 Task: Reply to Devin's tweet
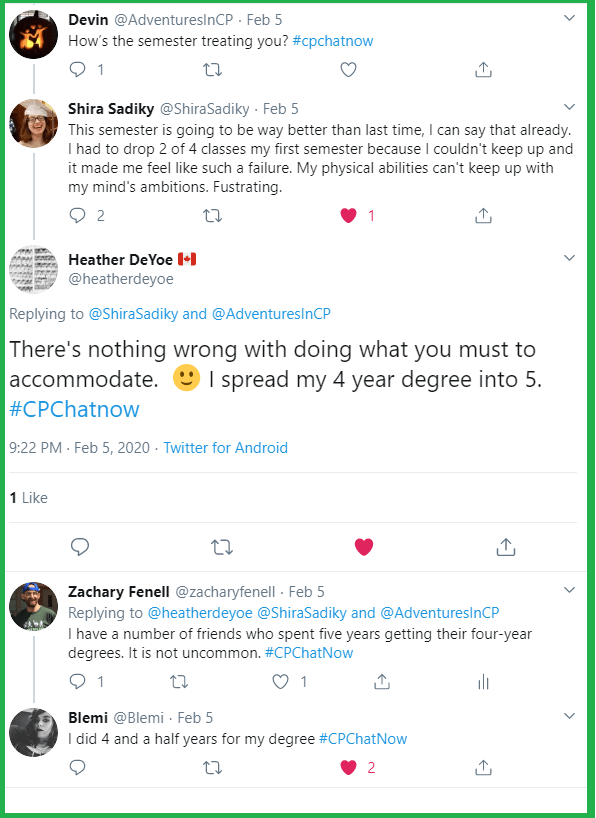click(x=79, y=69)
